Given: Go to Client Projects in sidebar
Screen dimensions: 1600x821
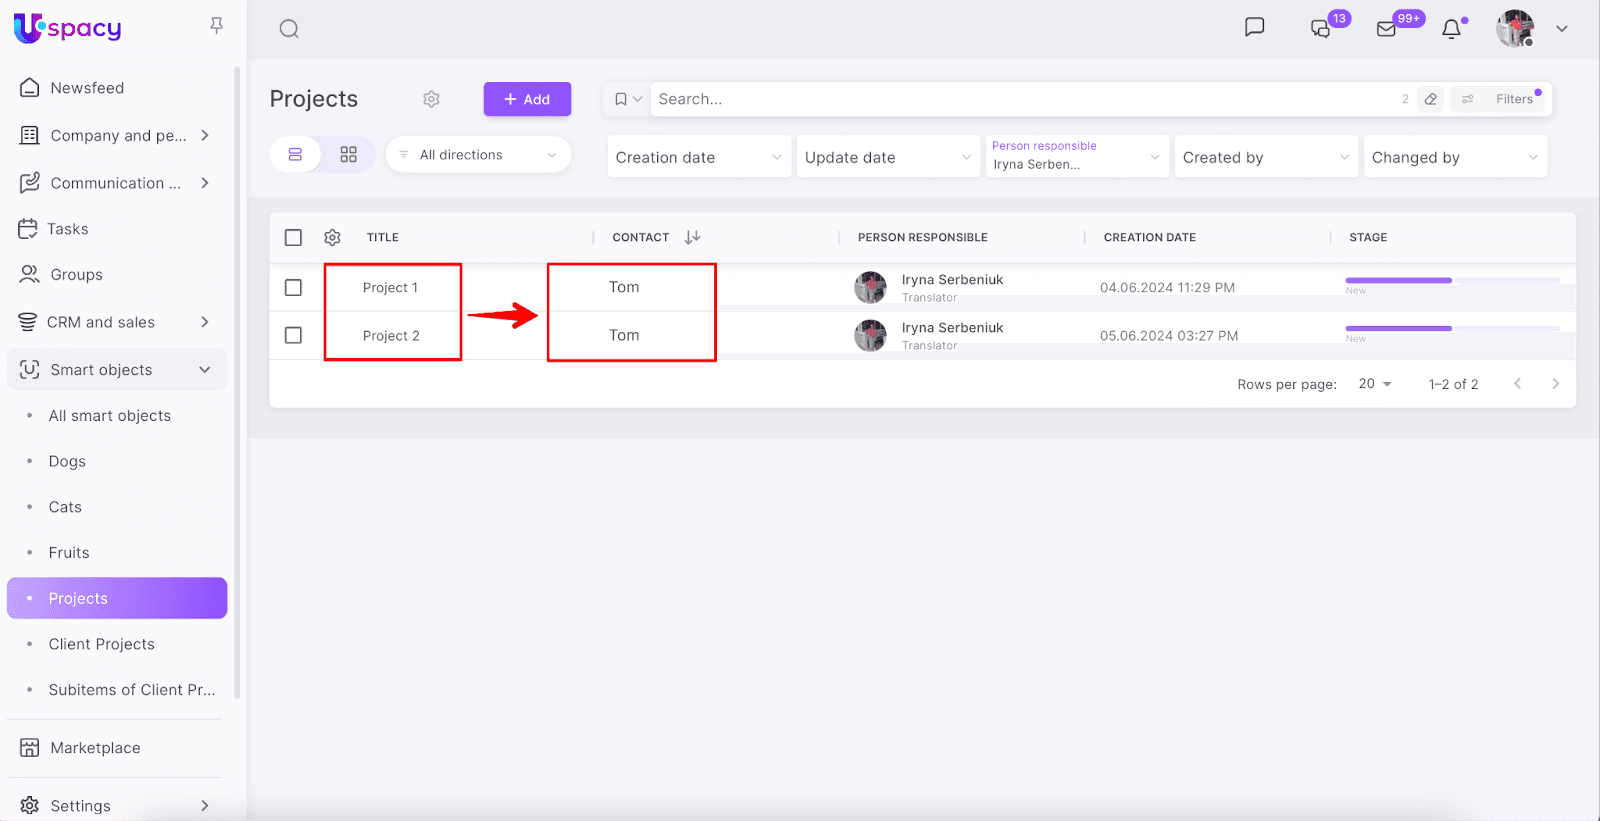Looking at the screenshot, I should point(101,644).
